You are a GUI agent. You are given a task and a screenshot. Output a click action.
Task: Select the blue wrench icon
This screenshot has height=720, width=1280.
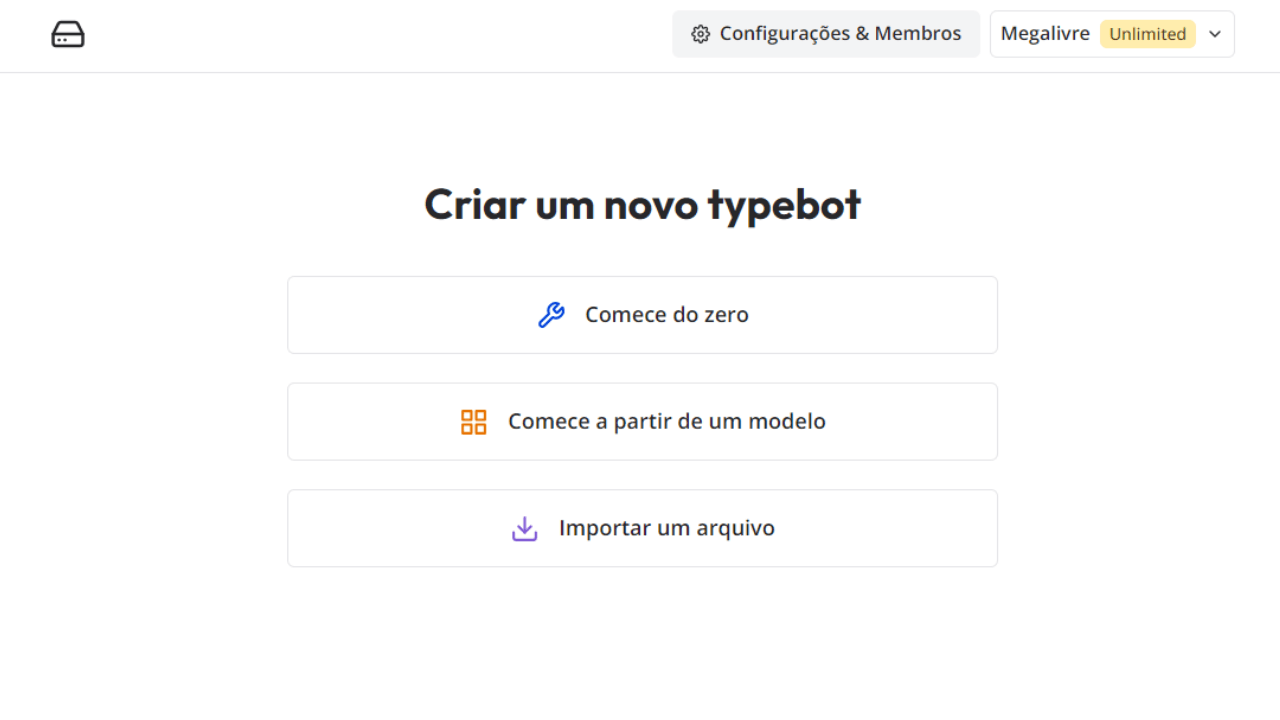click(551, 315)
